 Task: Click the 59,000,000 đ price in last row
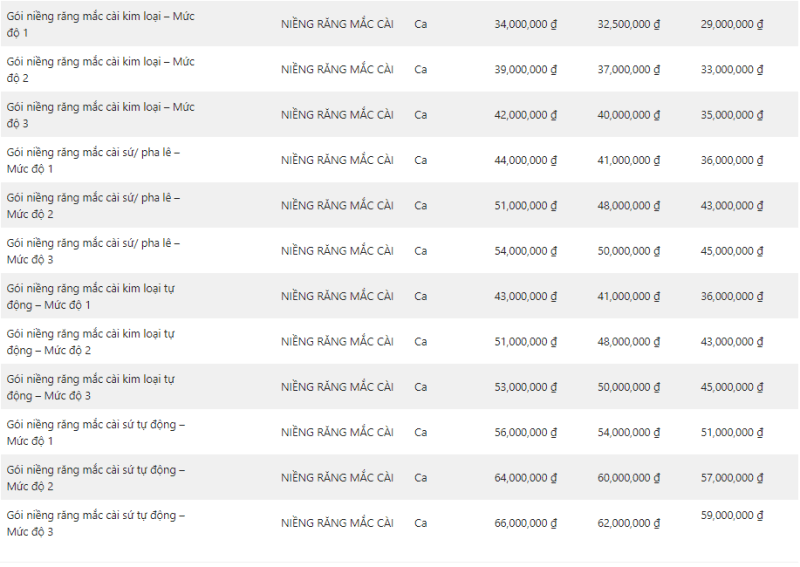coord(732,515)
